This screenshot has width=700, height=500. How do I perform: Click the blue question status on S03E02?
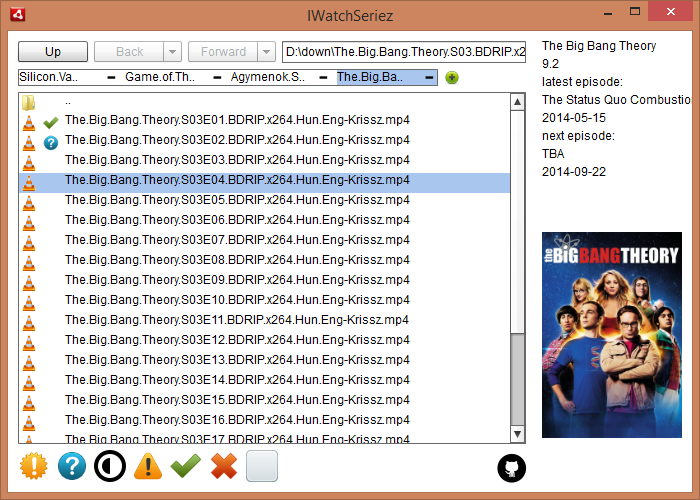(x=51, y=143)
